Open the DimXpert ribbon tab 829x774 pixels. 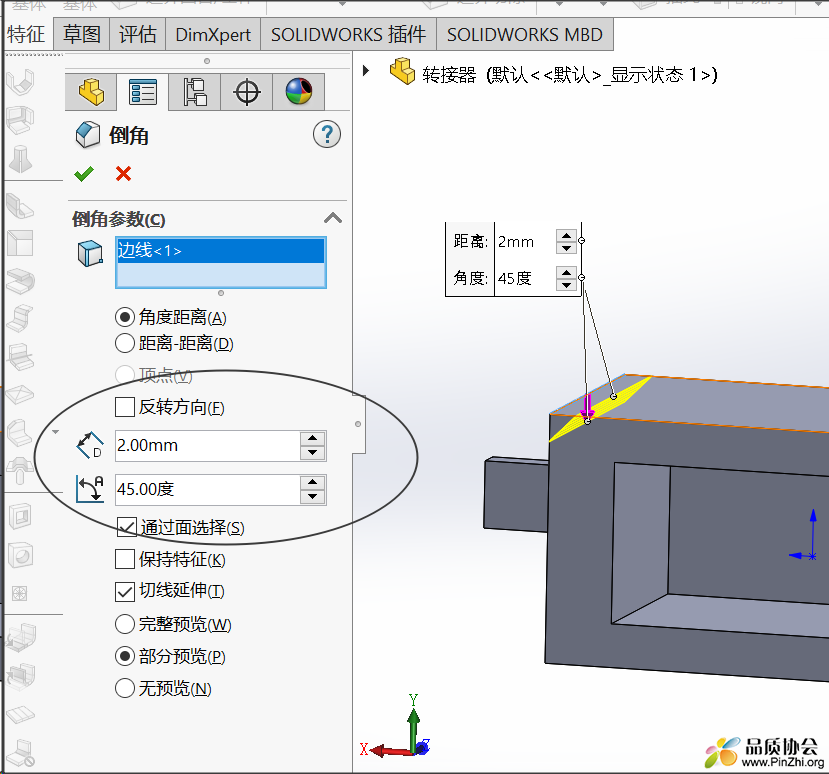(x=213, y=34)
